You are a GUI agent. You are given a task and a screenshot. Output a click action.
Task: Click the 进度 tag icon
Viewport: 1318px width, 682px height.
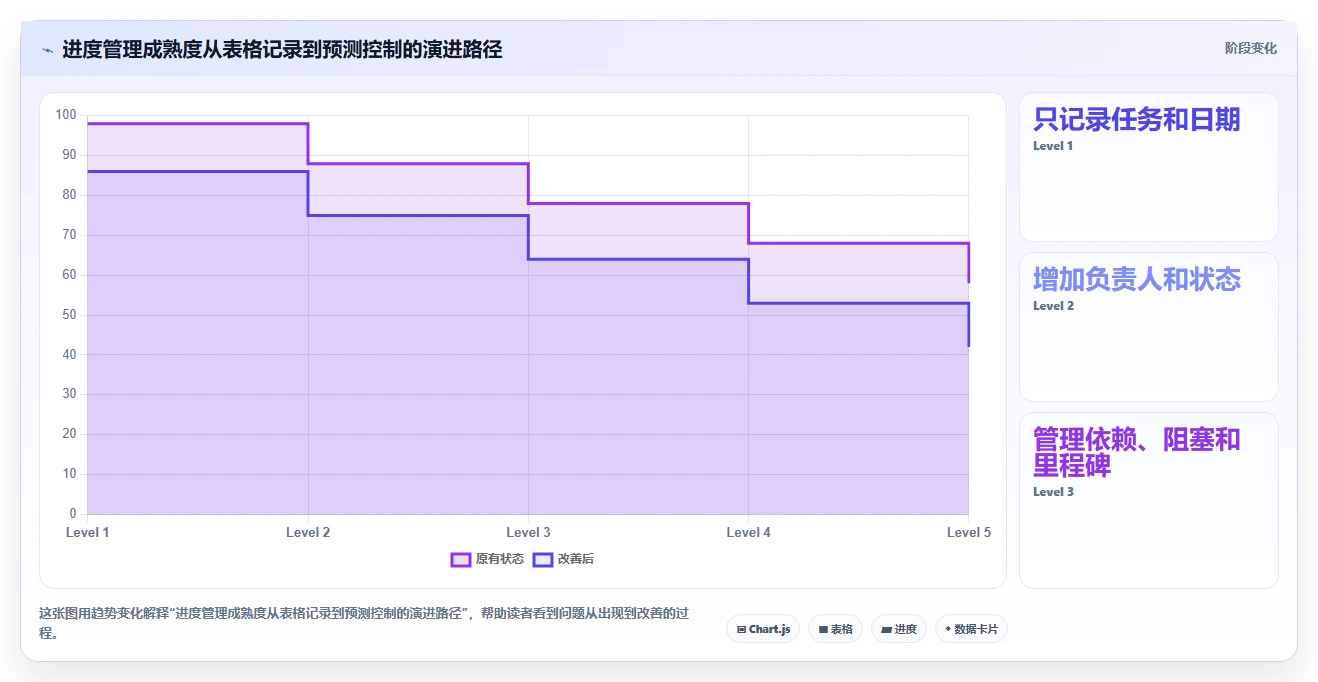pyautogui.click(x=886, y=629)
